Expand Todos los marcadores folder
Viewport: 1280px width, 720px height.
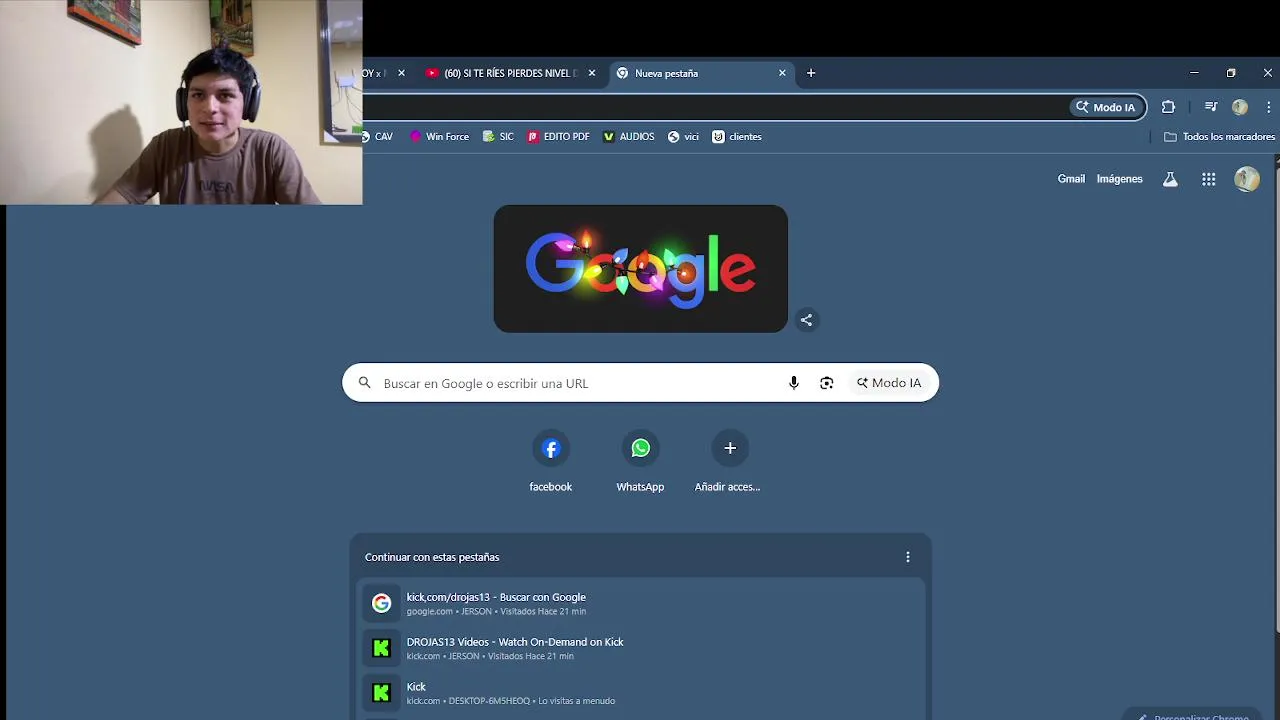click(x=1219, y=137)
